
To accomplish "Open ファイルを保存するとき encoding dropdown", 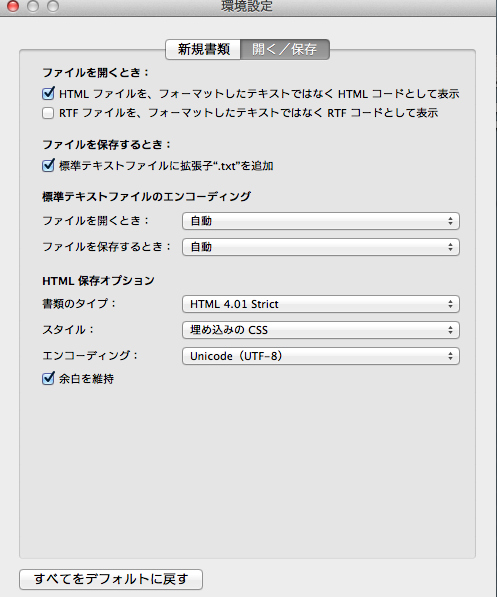I will coord(321,247).
